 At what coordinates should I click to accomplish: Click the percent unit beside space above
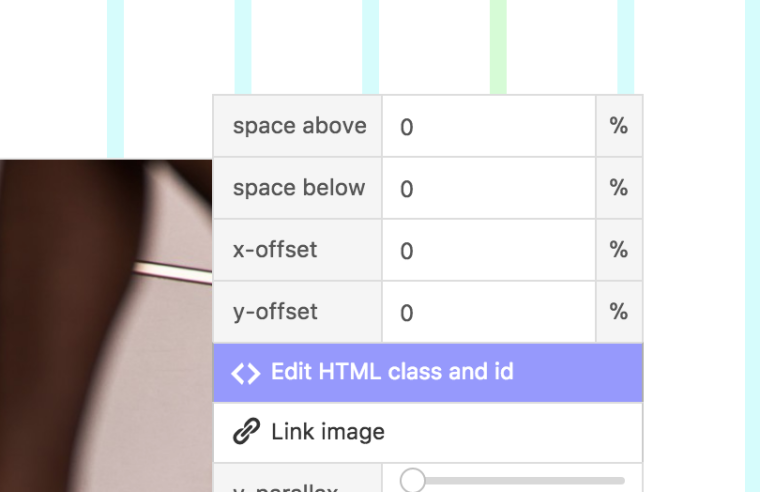click(x=619, y=127)
